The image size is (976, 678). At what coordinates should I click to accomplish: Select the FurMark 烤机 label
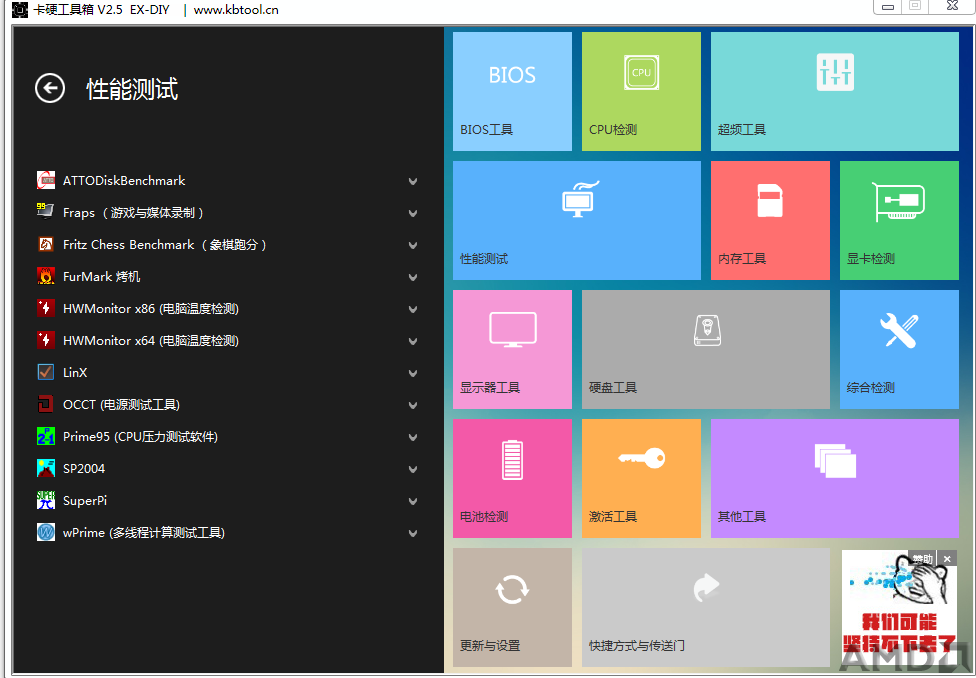[x=101, y=276]
